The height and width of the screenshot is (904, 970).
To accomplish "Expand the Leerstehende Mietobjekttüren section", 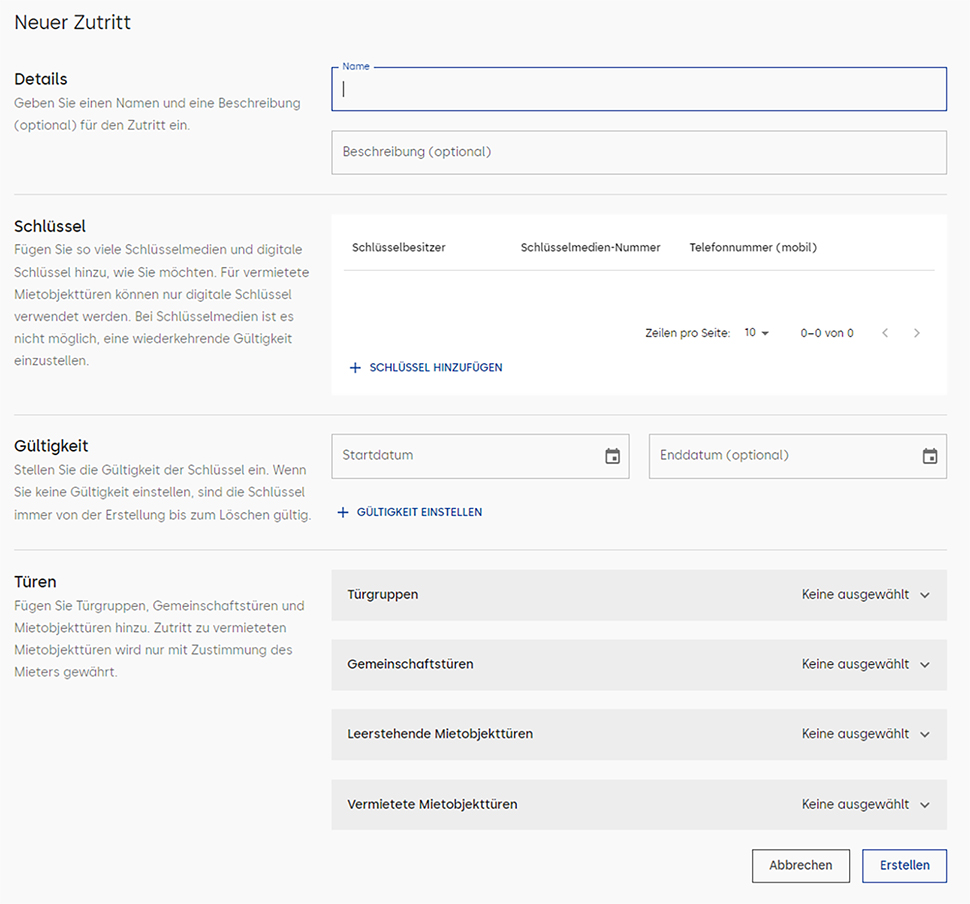I will tap(639, 734).
